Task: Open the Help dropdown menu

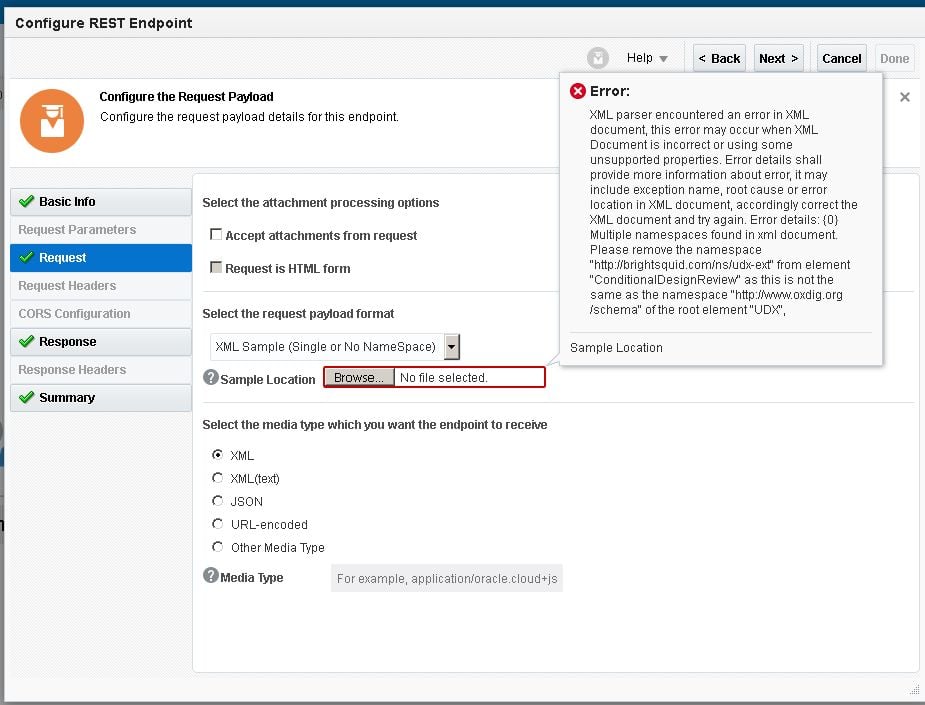Action: point(647,57)
